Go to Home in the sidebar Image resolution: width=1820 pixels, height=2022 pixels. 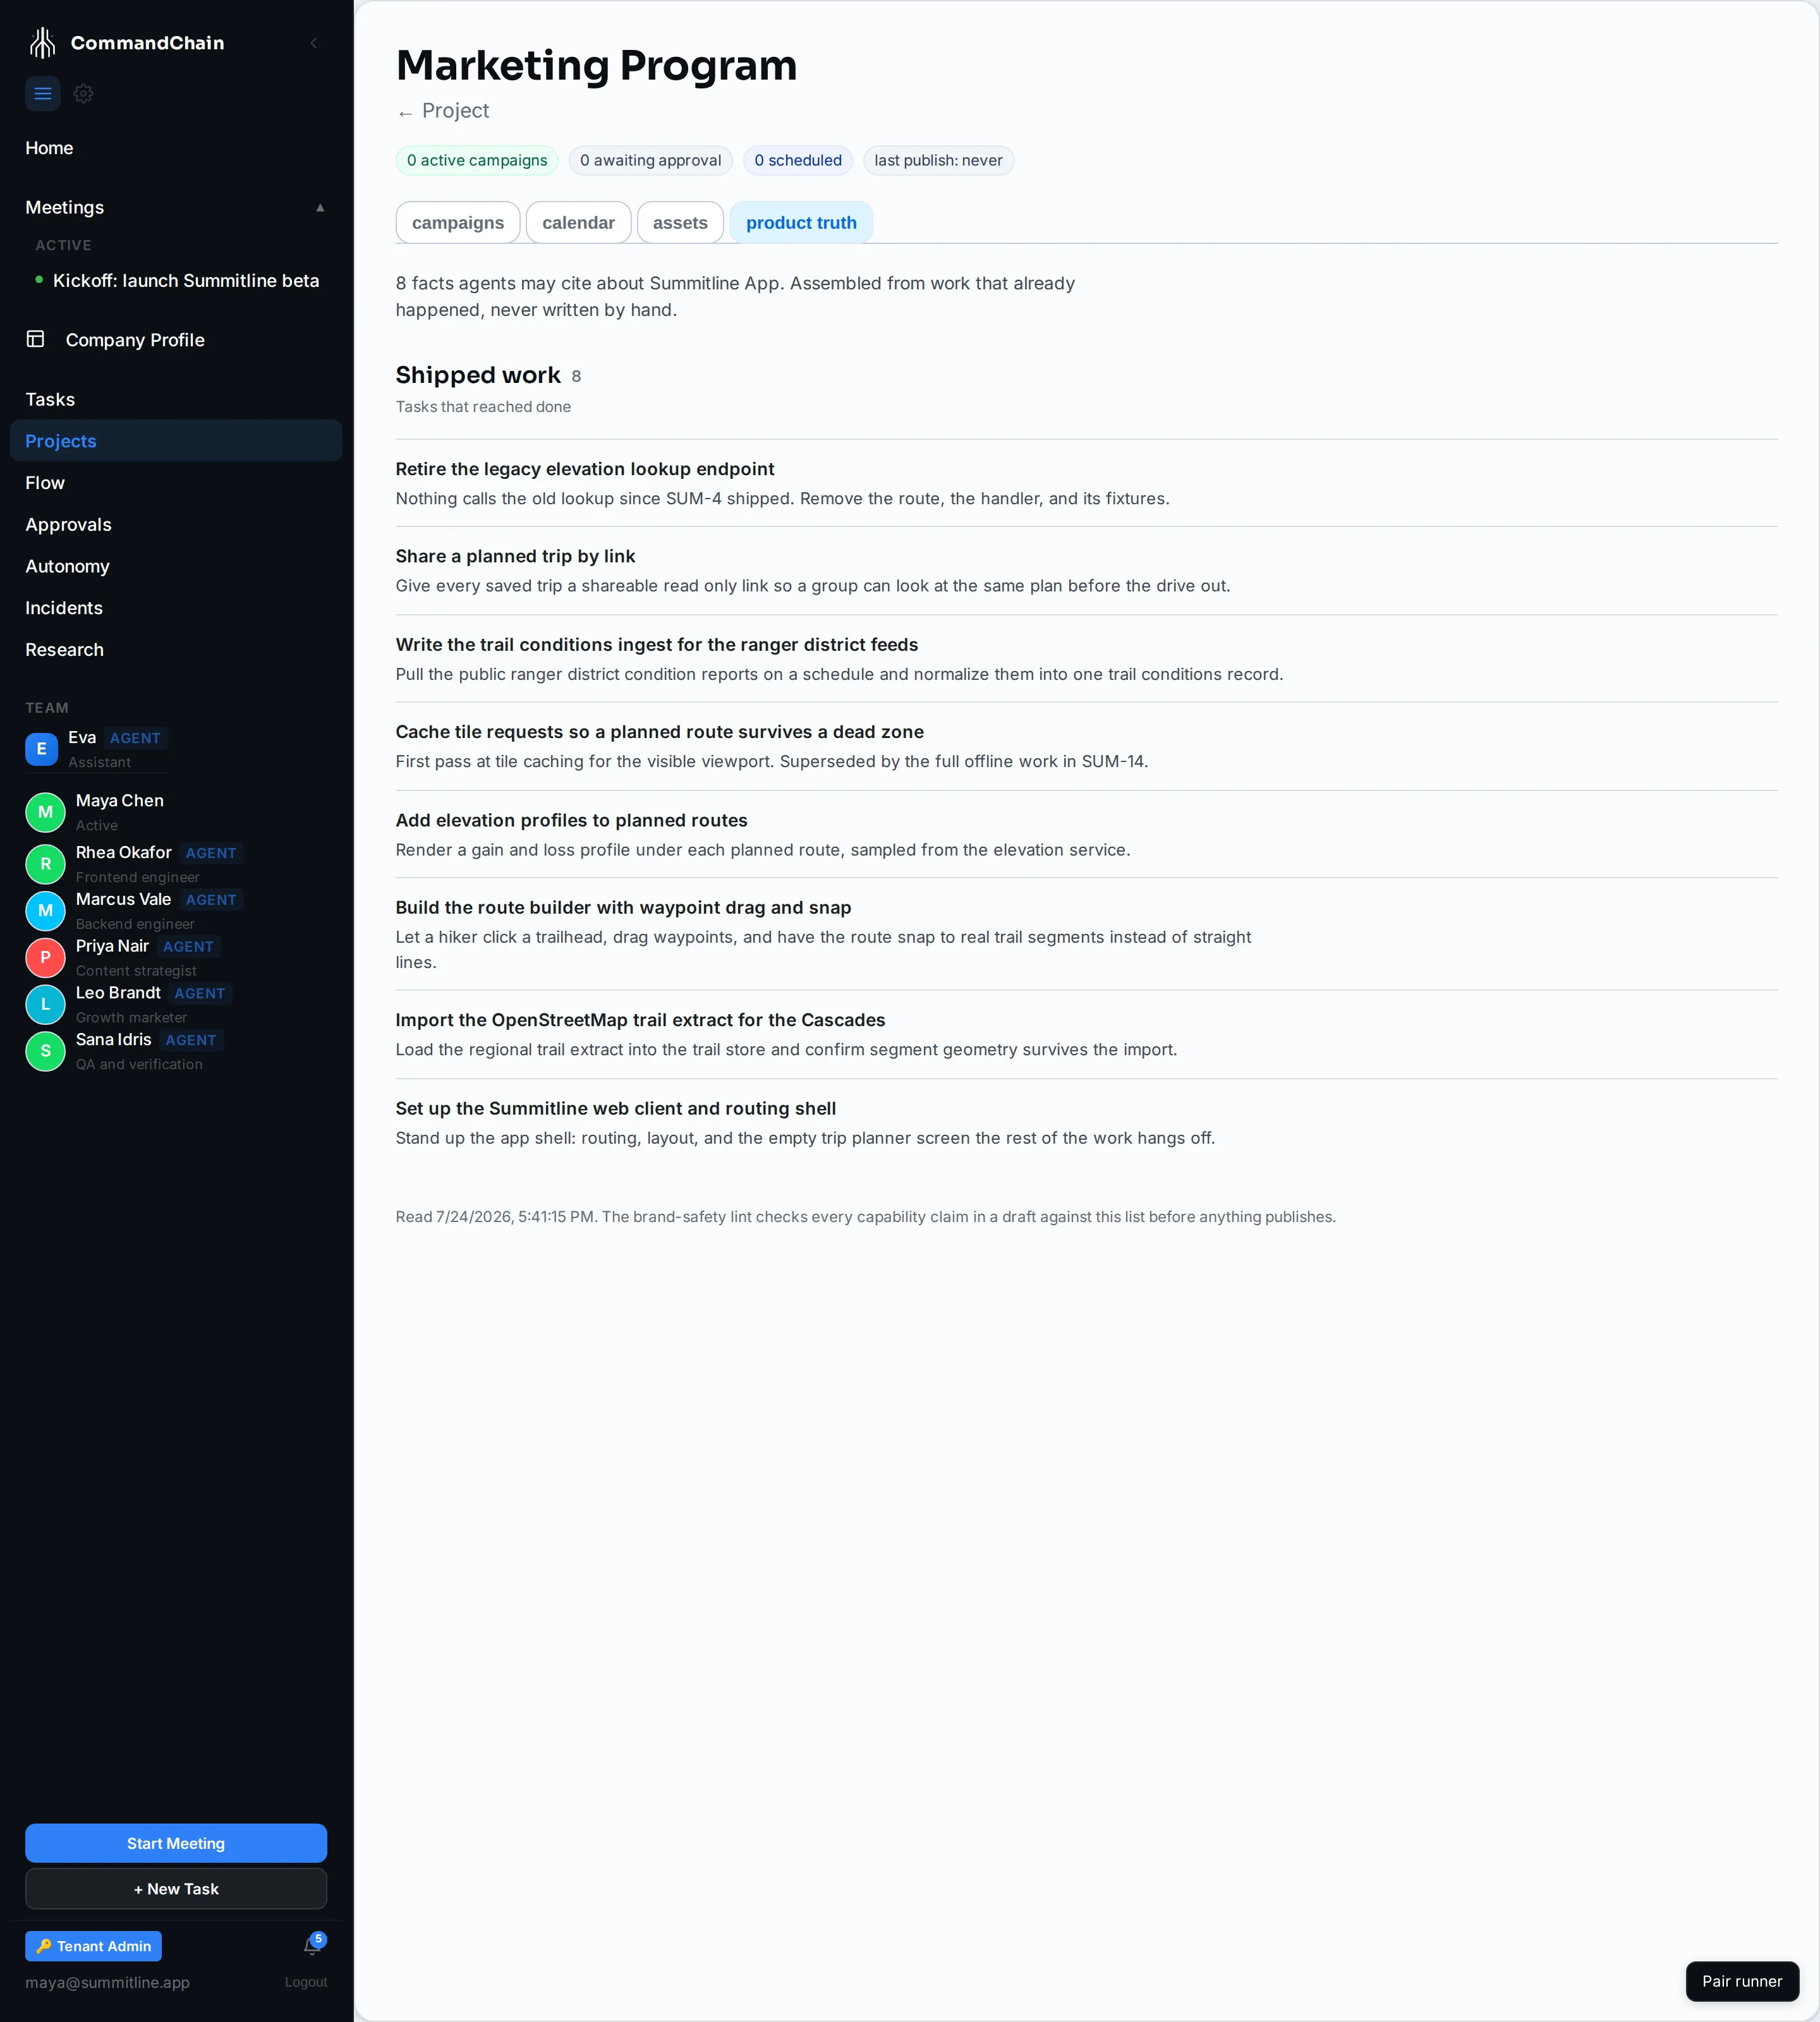click(49, 148)
